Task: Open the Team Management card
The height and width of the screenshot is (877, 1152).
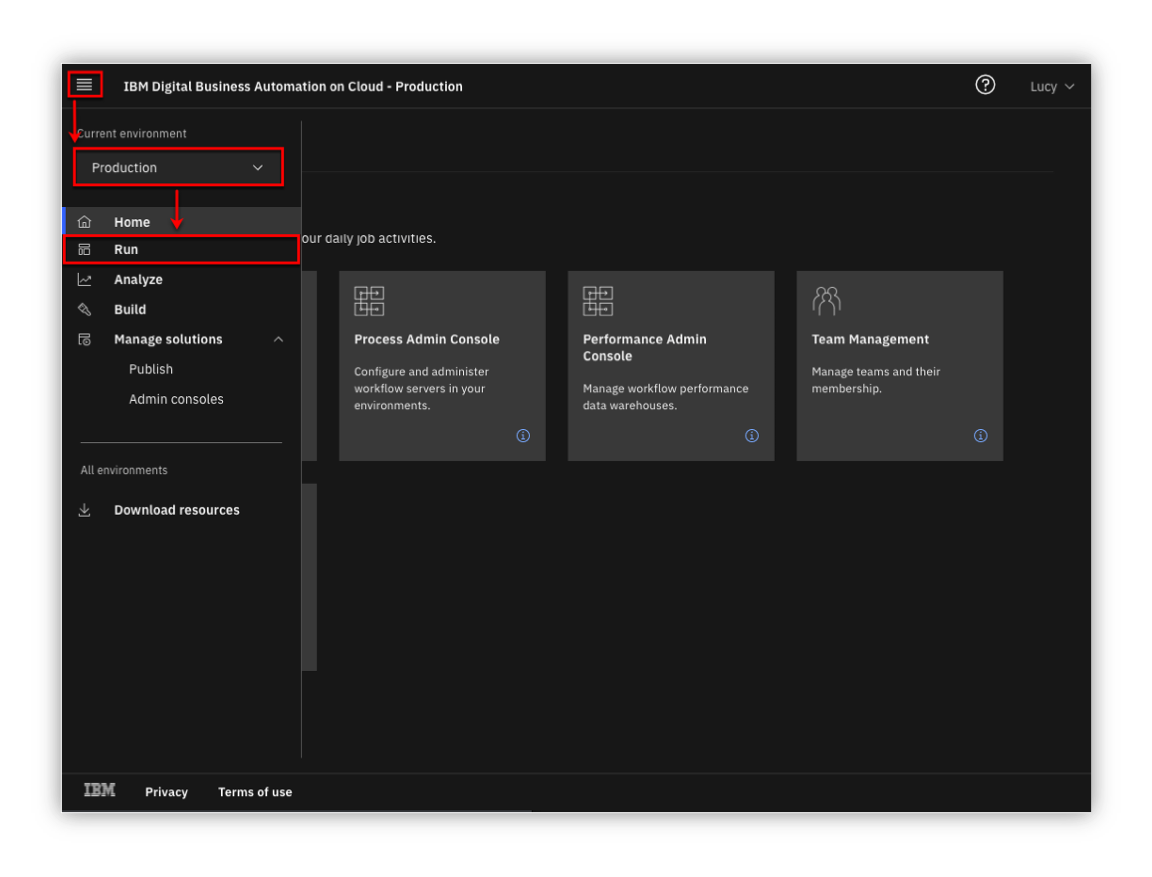Action: click(900, 366)
